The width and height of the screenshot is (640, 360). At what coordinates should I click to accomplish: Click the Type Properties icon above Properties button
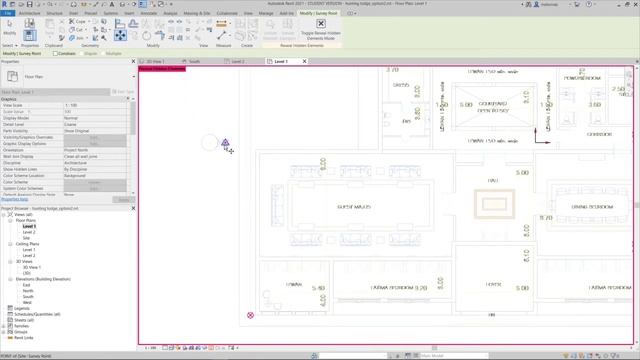[x=29, y=23]
